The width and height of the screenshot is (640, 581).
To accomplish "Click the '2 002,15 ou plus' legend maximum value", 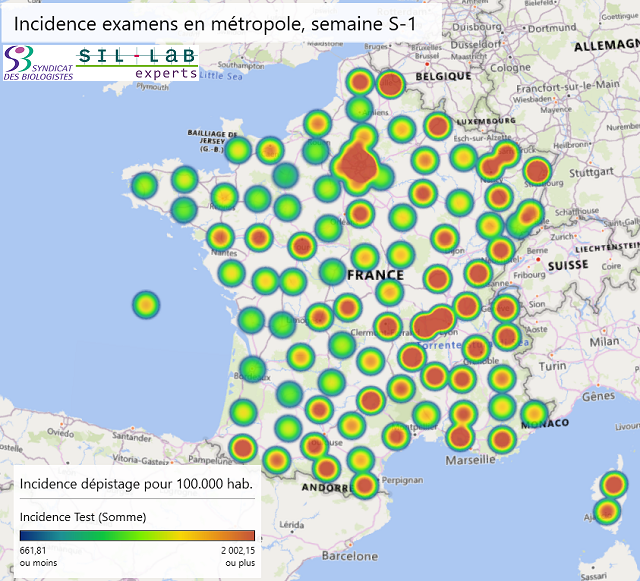I will (x=231, y=556).
